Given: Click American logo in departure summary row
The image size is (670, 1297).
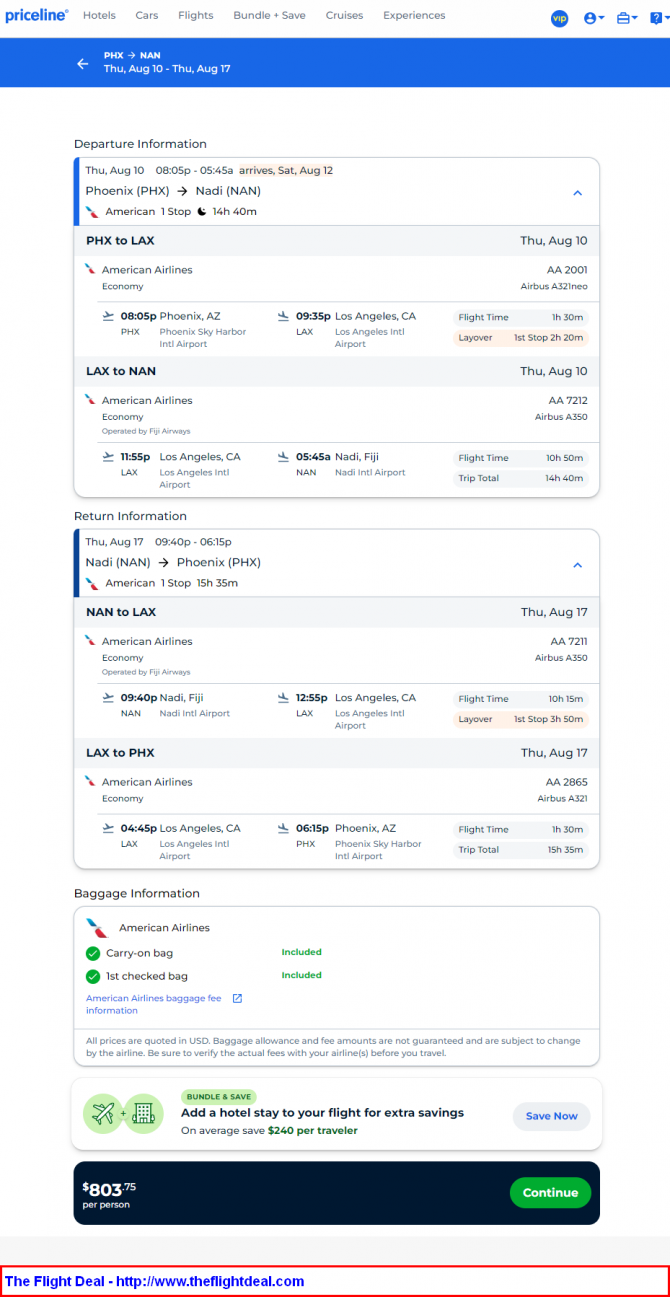Looking at the screenshot, I should (92, 212).
